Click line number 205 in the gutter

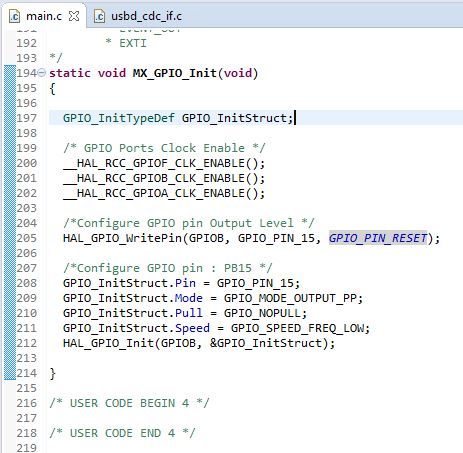click(27, 238)
